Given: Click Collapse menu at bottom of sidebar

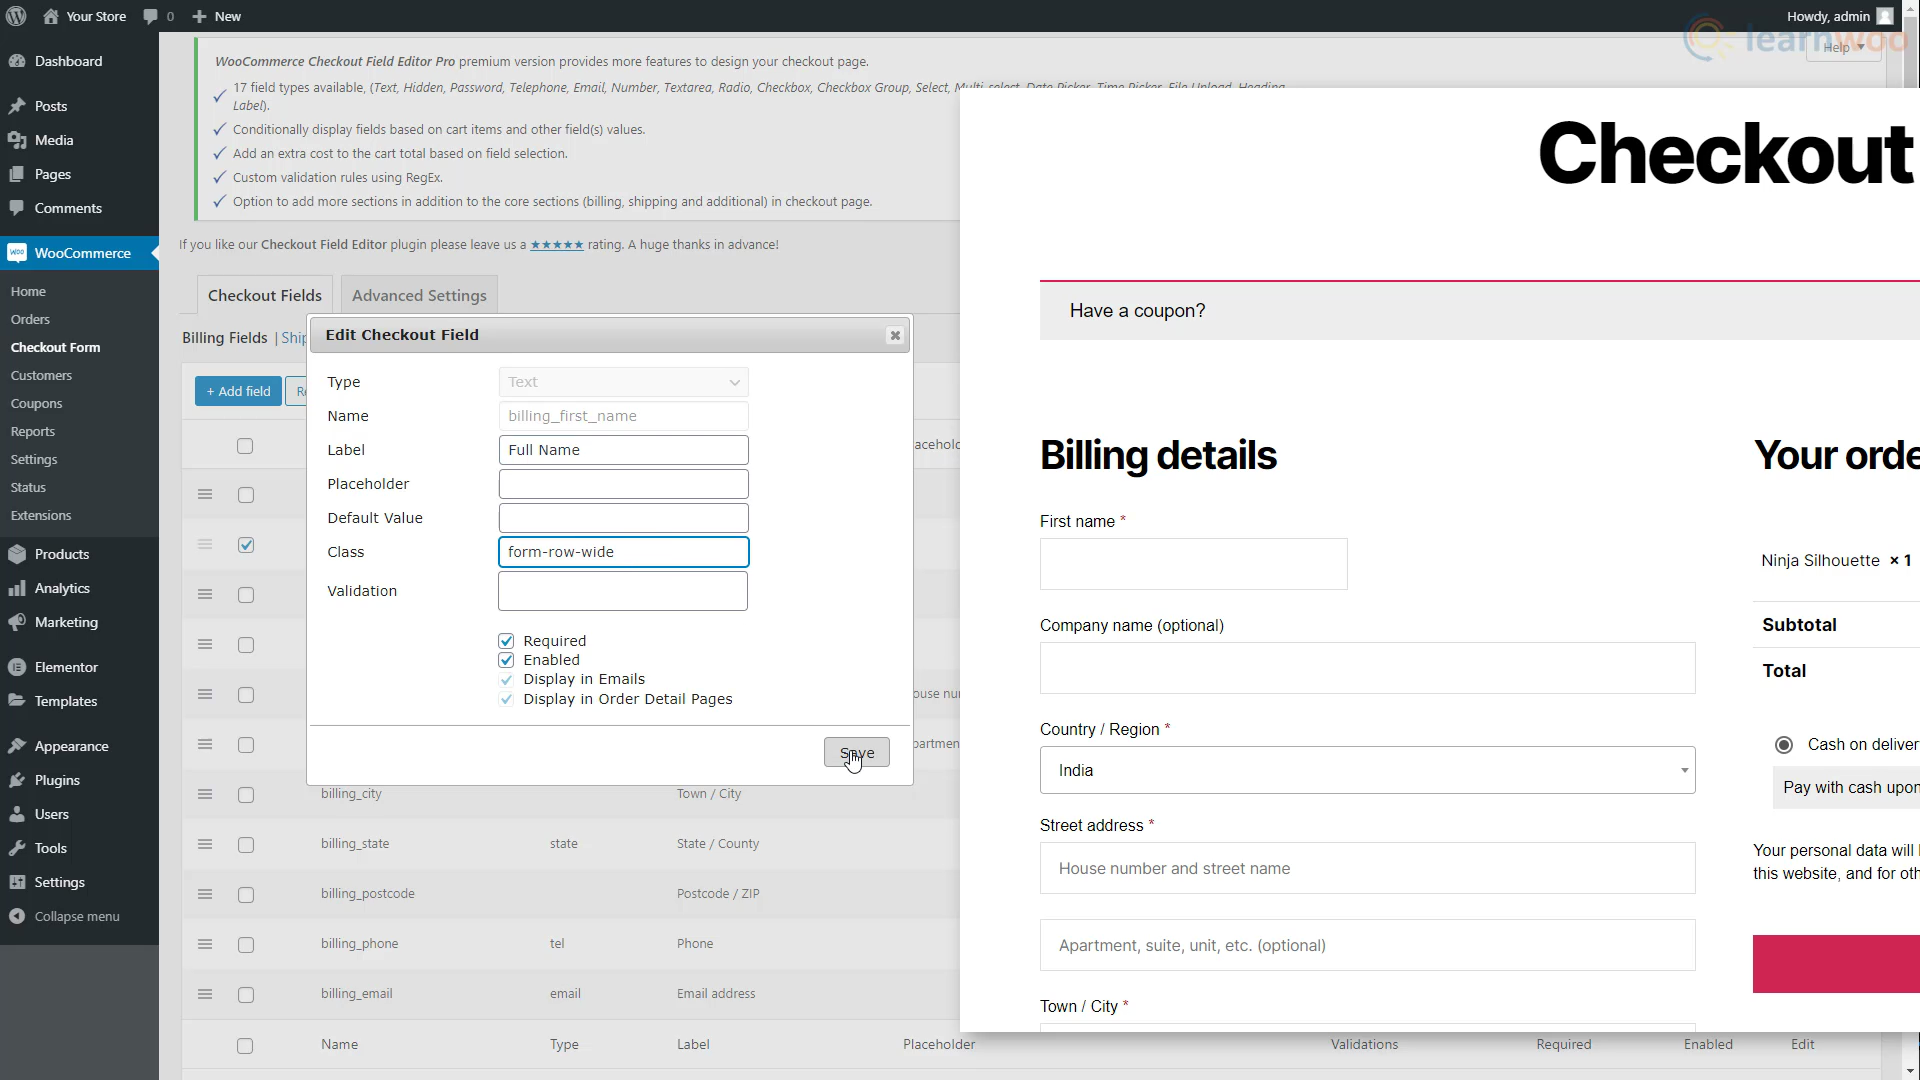Looking at the screenshot, I should click(76, 915).
